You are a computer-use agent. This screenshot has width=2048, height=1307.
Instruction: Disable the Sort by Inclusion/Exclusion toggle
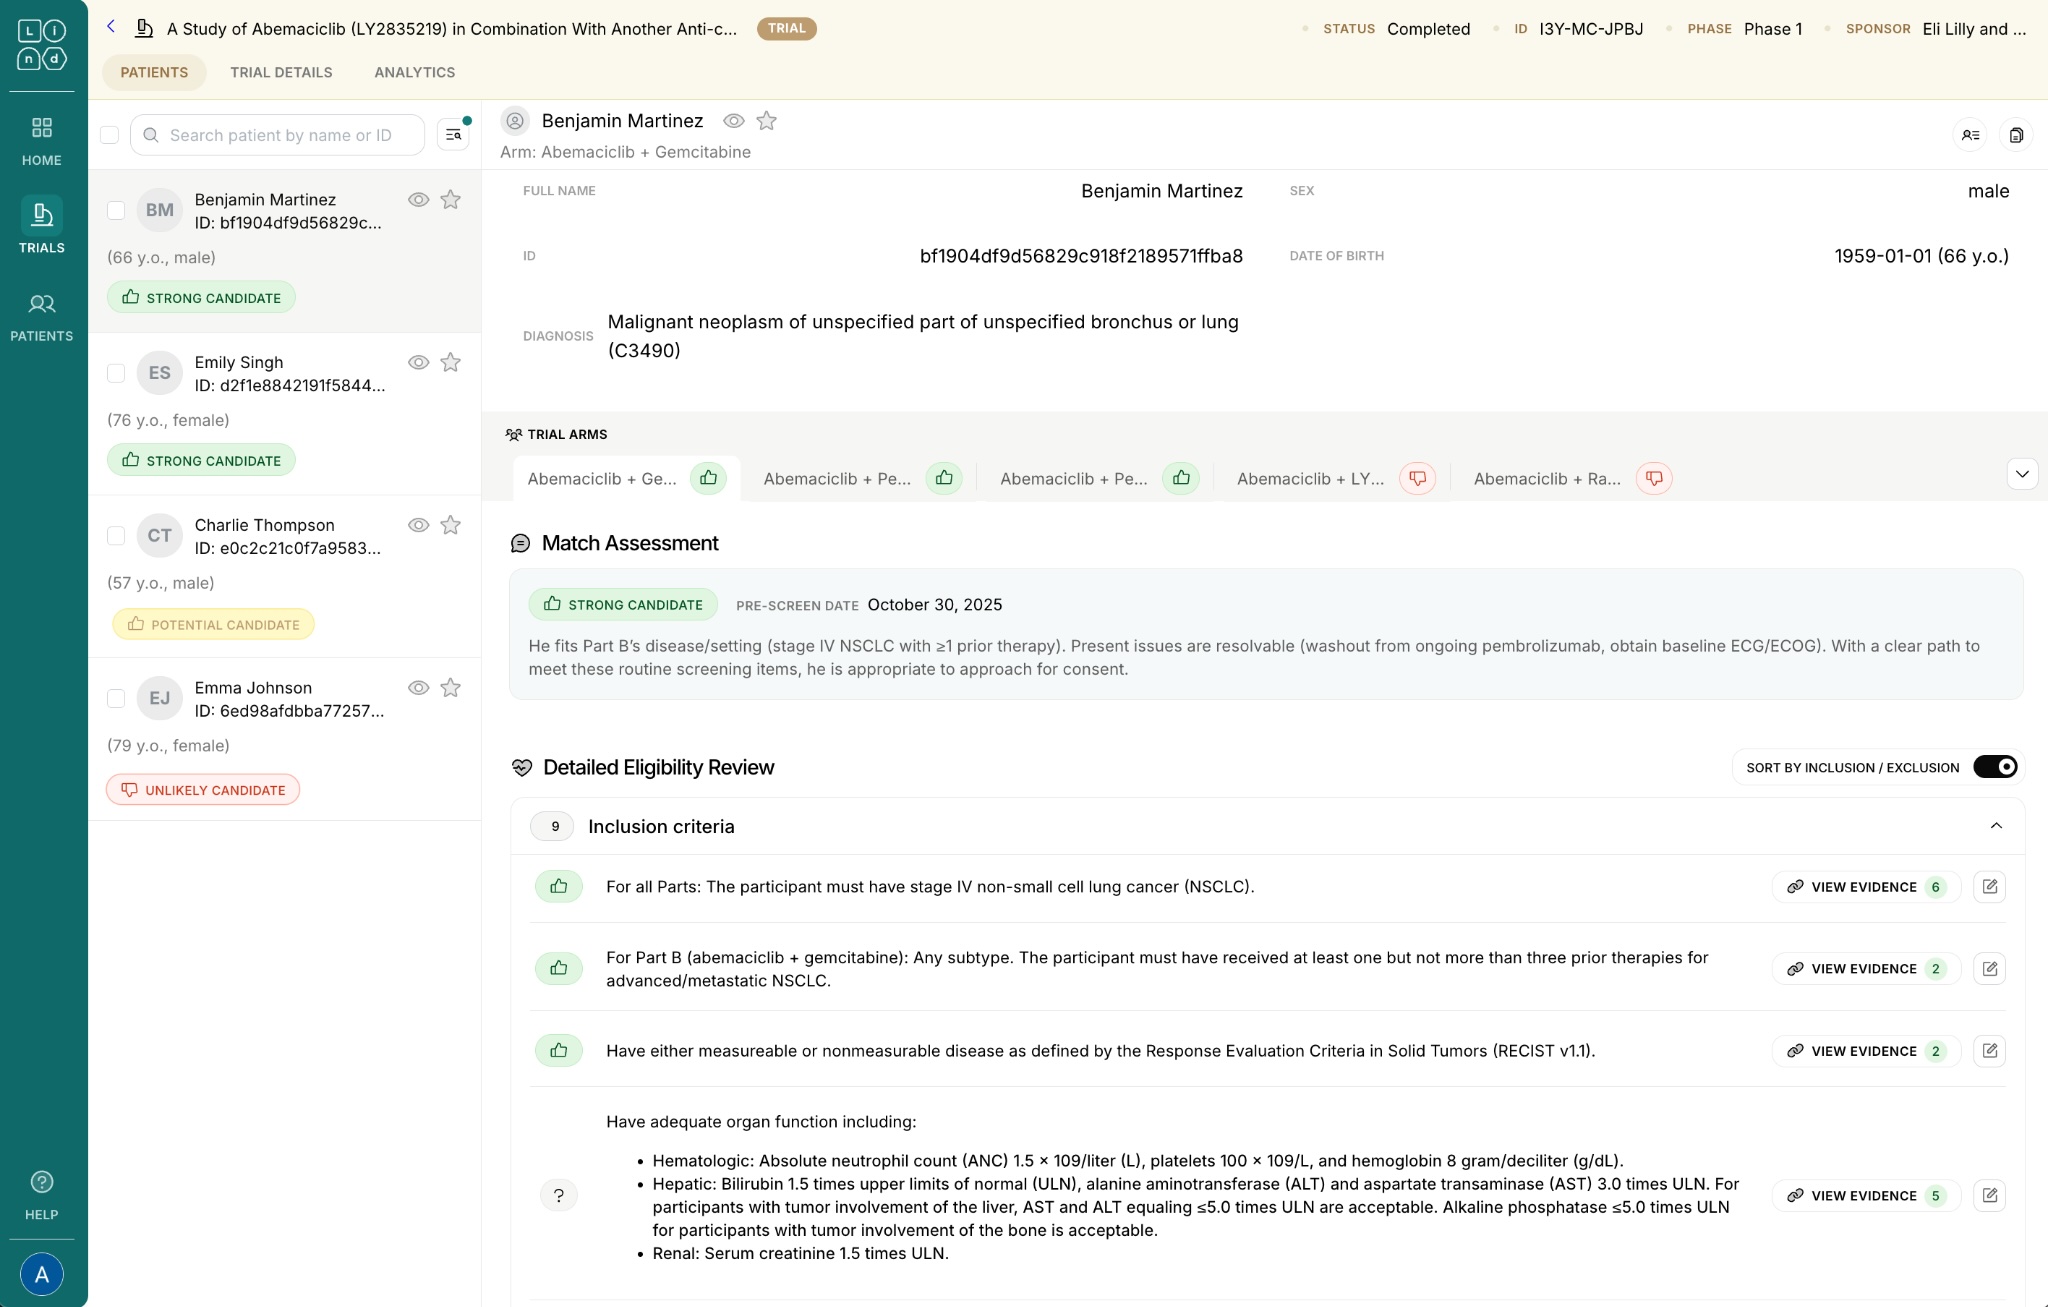pyautogui.click(x=1996, y=766)
